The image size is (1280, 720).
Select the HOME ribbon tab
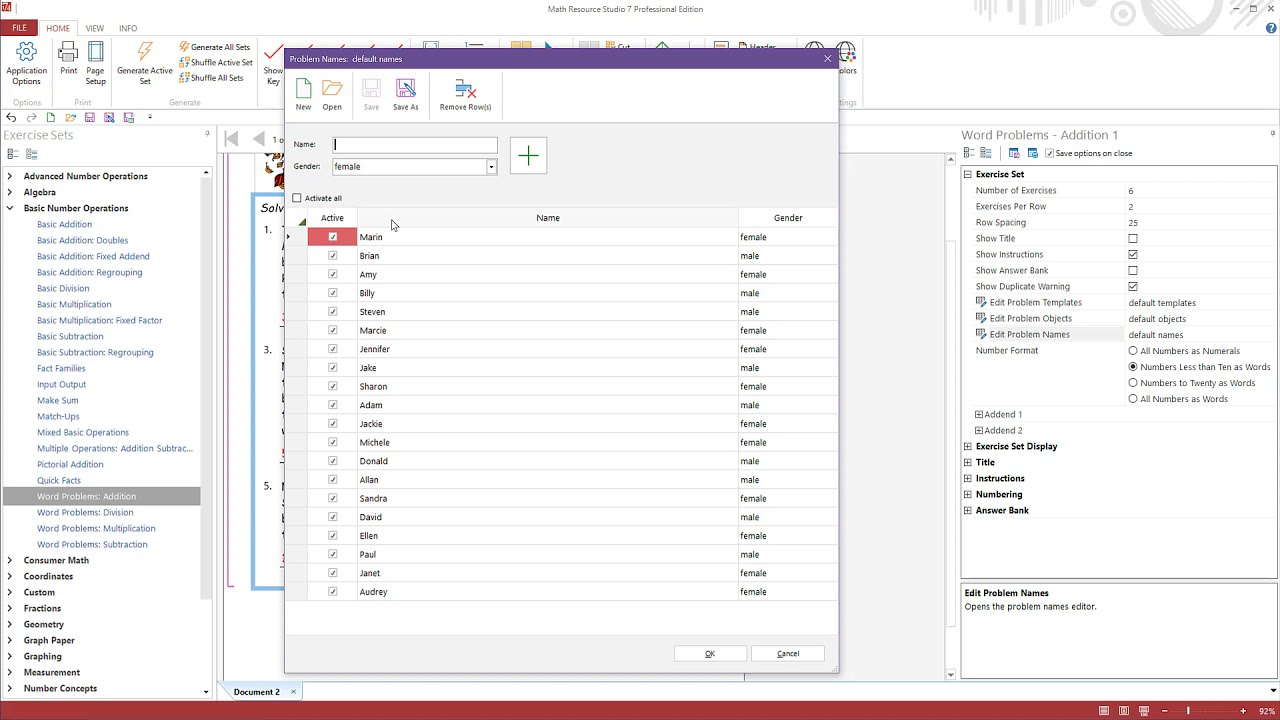click(x=58, y=28)
